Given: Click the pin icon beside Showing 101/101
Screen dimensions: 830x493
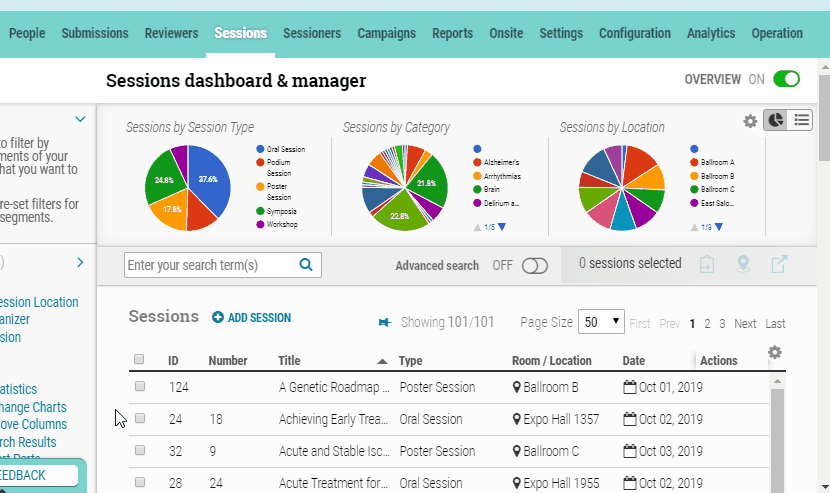Looking at the screenshot, I should (x=385, y=322).
